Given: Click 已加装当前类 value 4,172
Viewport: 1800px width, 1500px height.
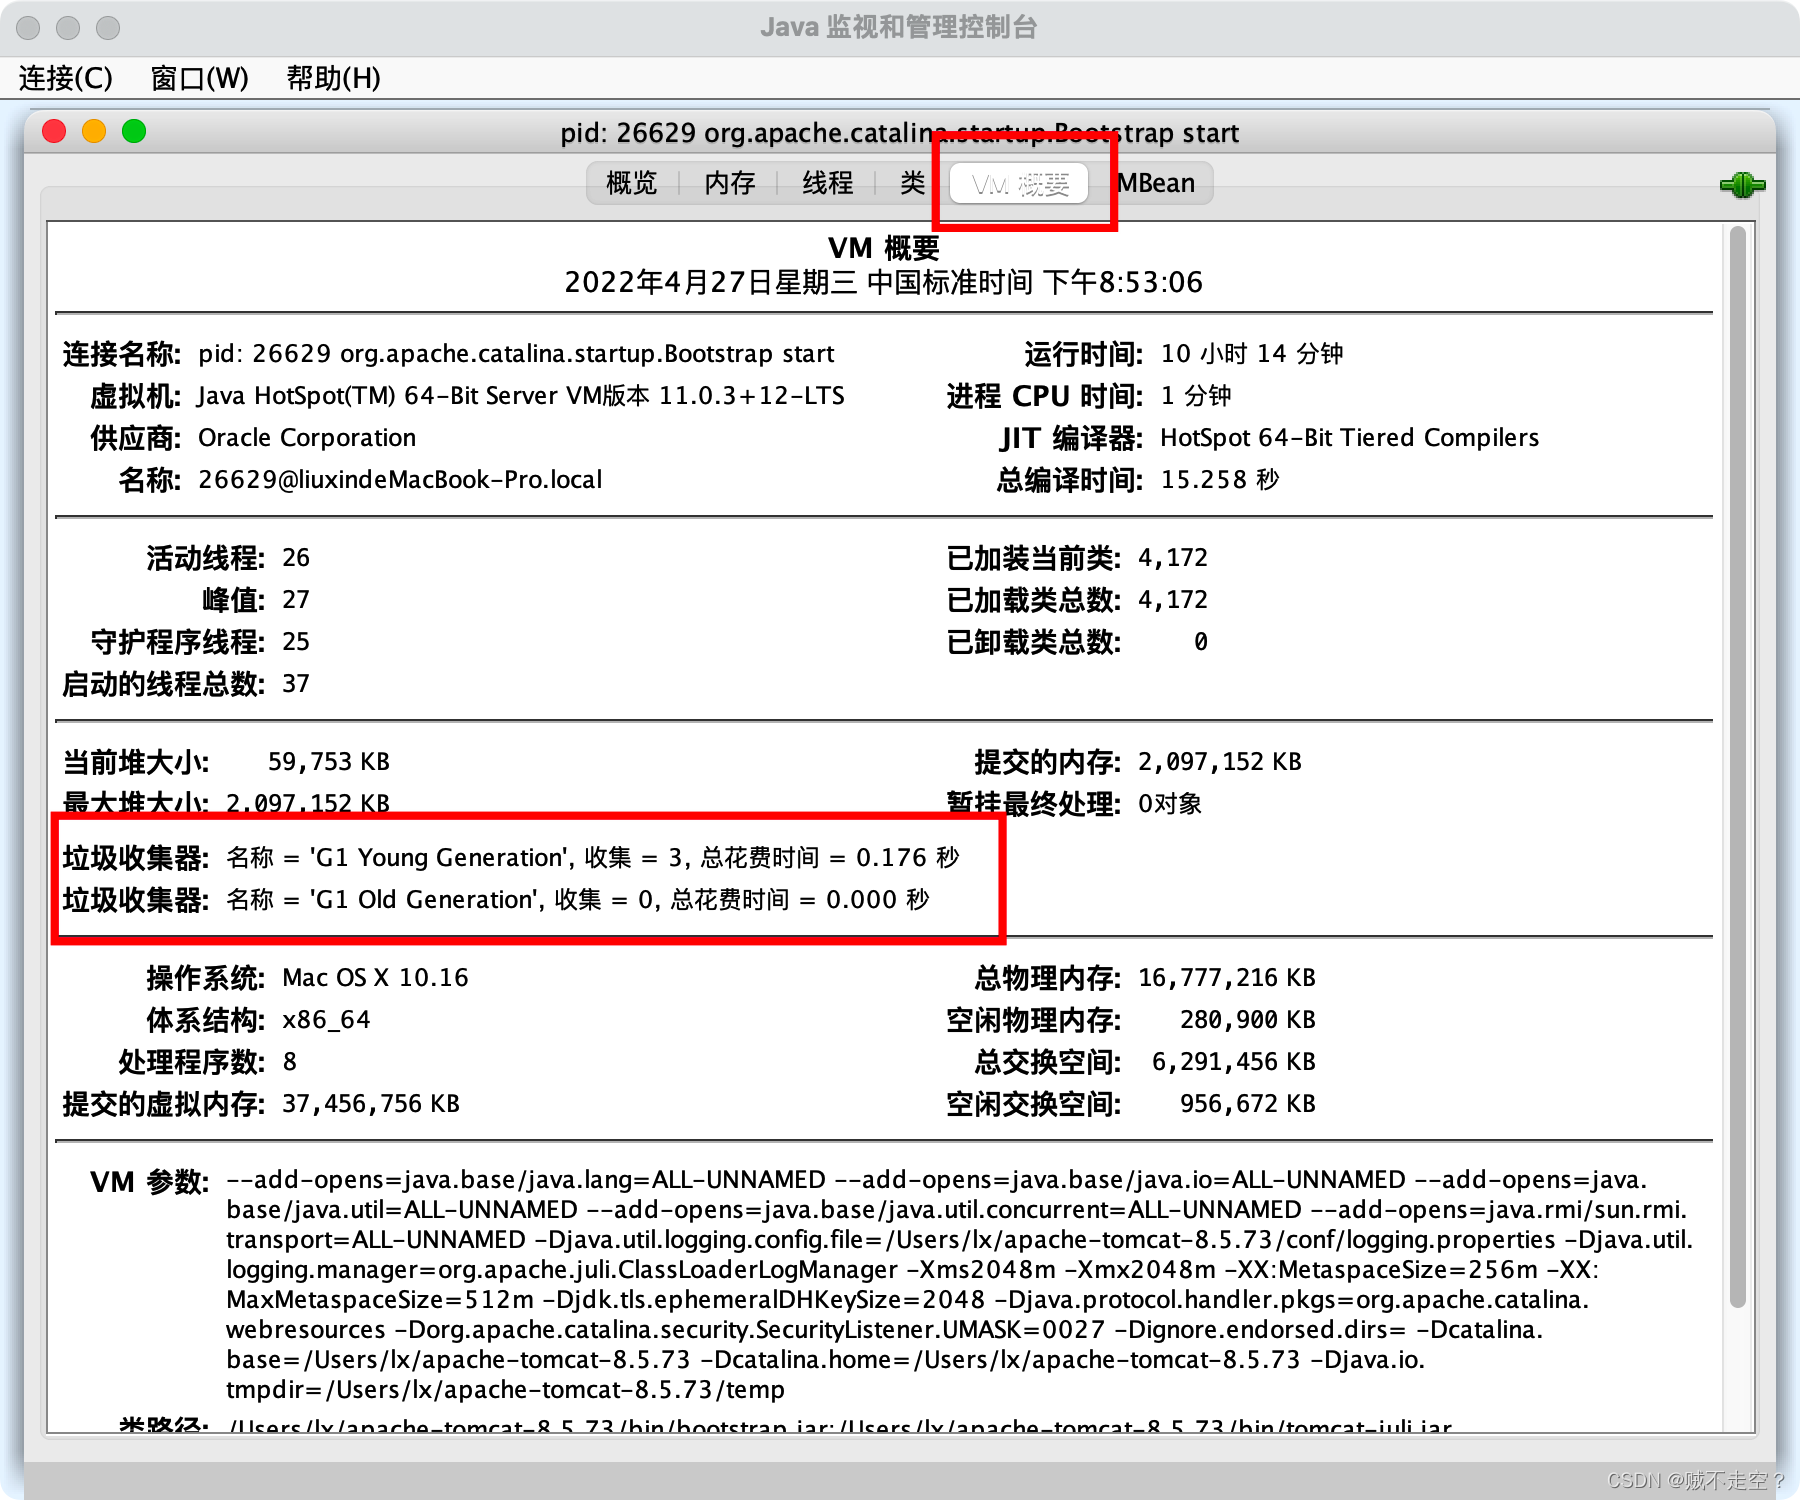Looking at the screenshot, I should coord(1173,558).
